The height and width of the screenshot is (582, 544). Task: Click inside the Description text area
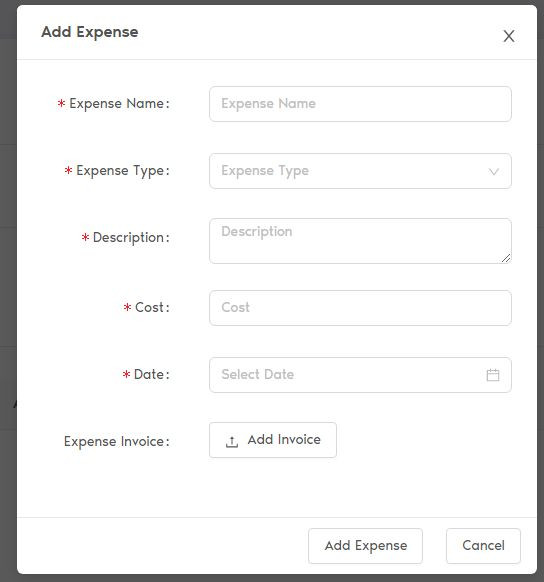[x=360, y=241]
